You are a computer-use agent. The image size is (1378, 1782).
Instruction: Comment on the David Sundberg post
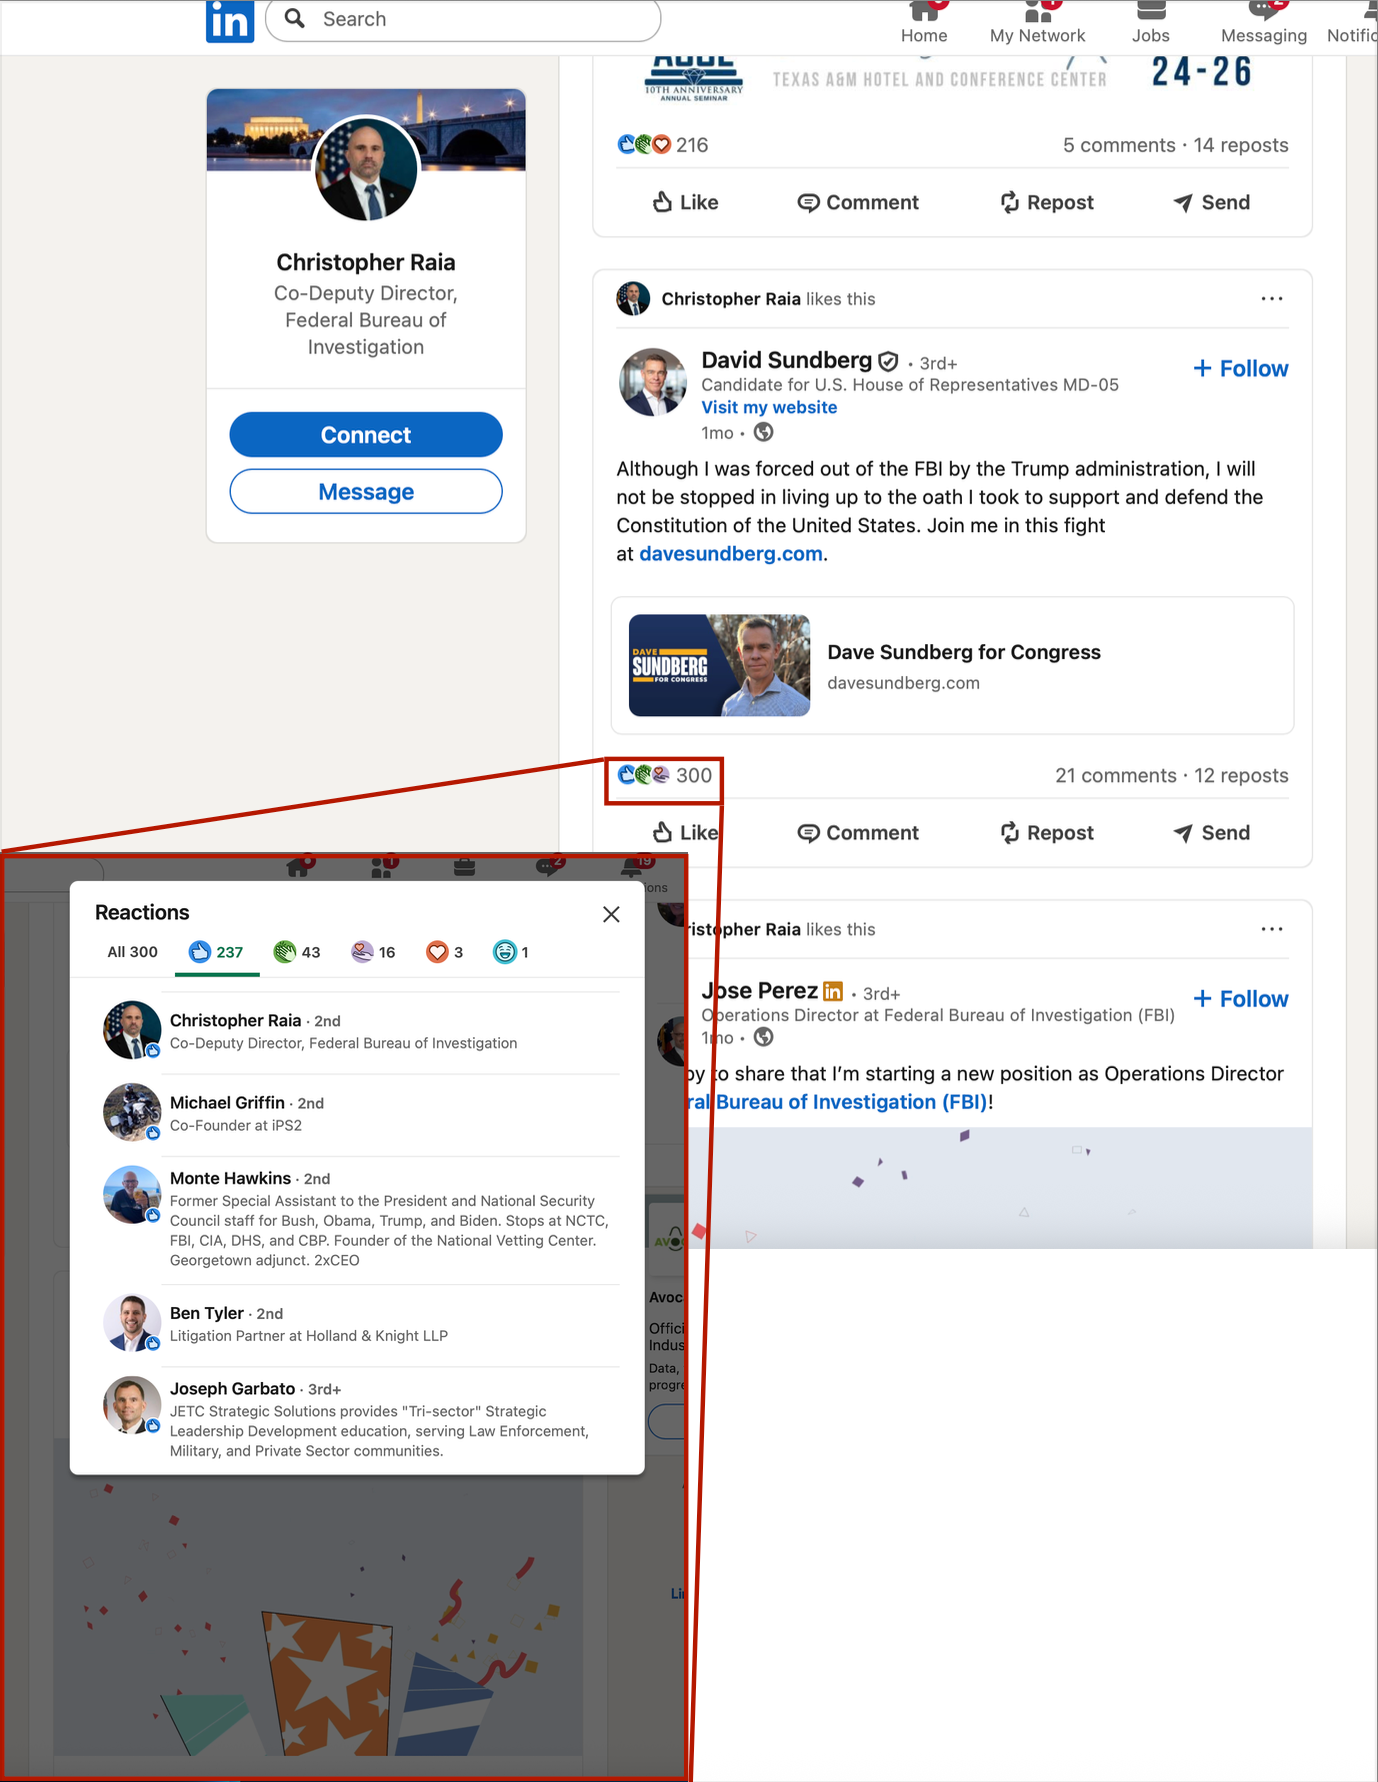(858, 833)
